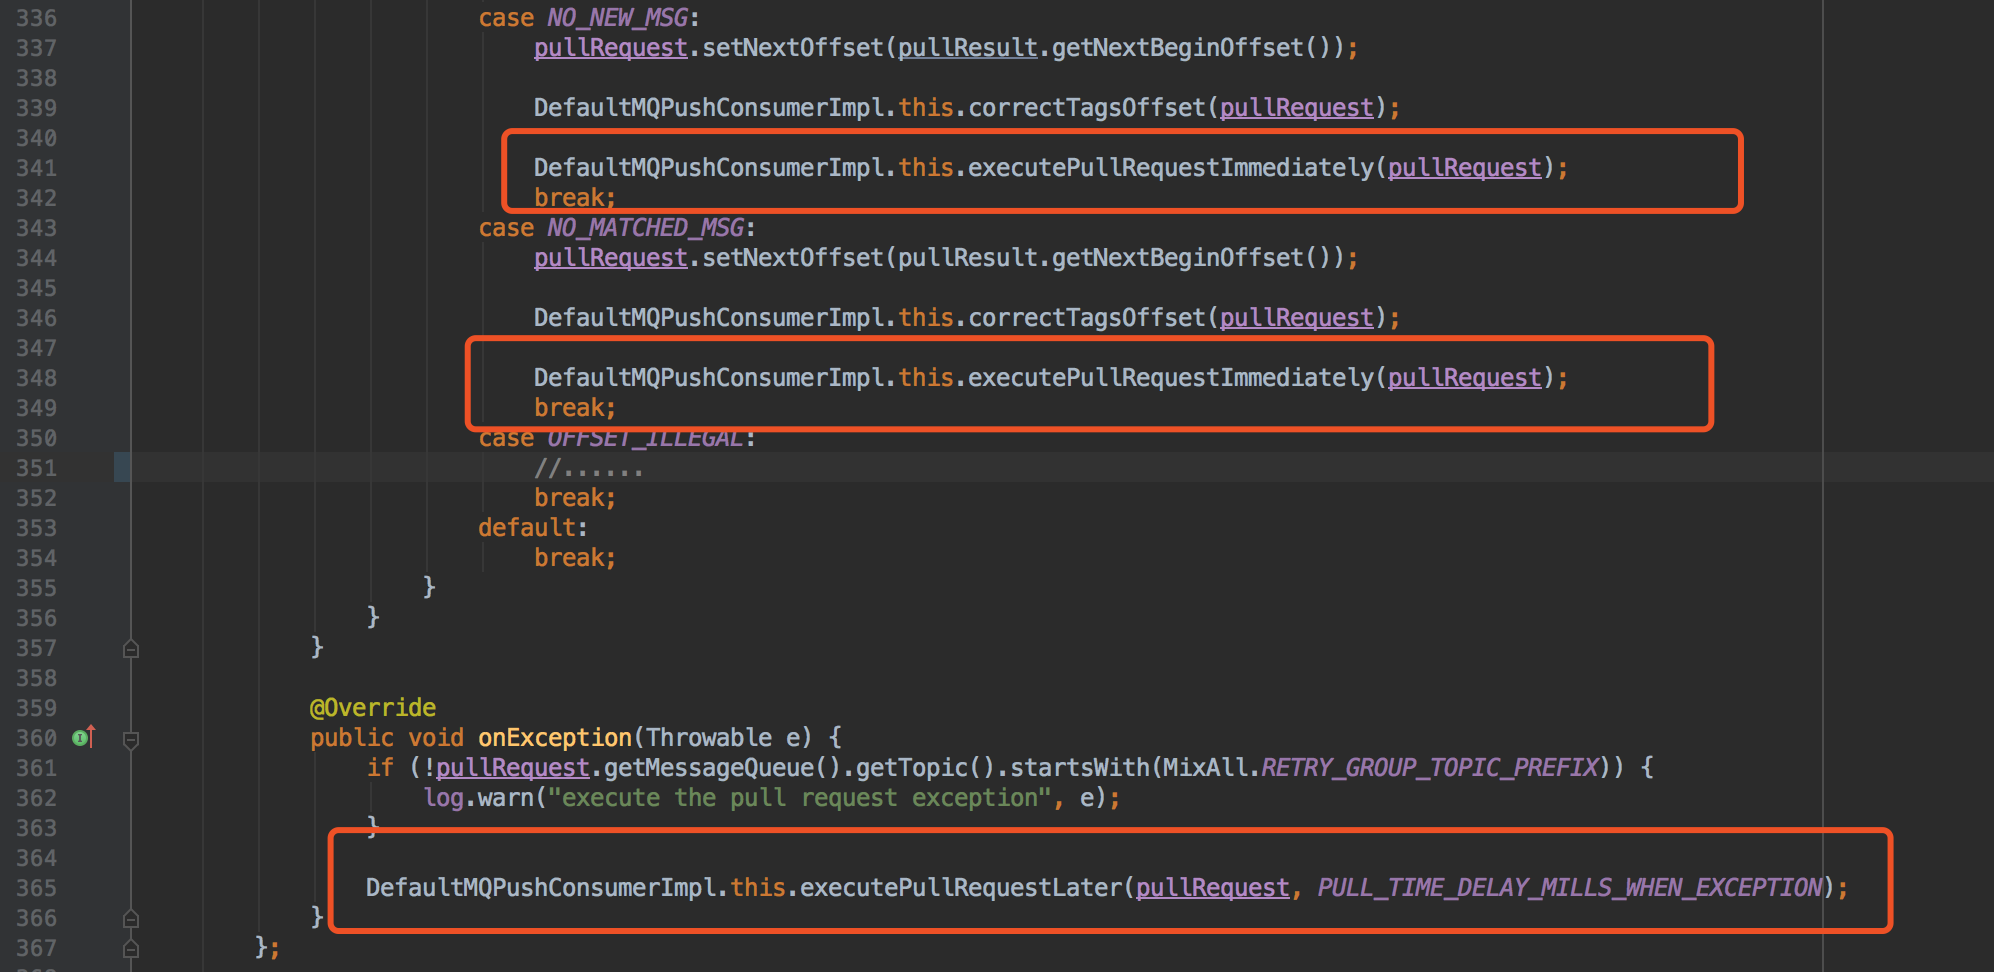The image size is (1994, 972).
Task: Click the fold end marker on line 367
Action: pyautogui.click(x=130, y=948)
